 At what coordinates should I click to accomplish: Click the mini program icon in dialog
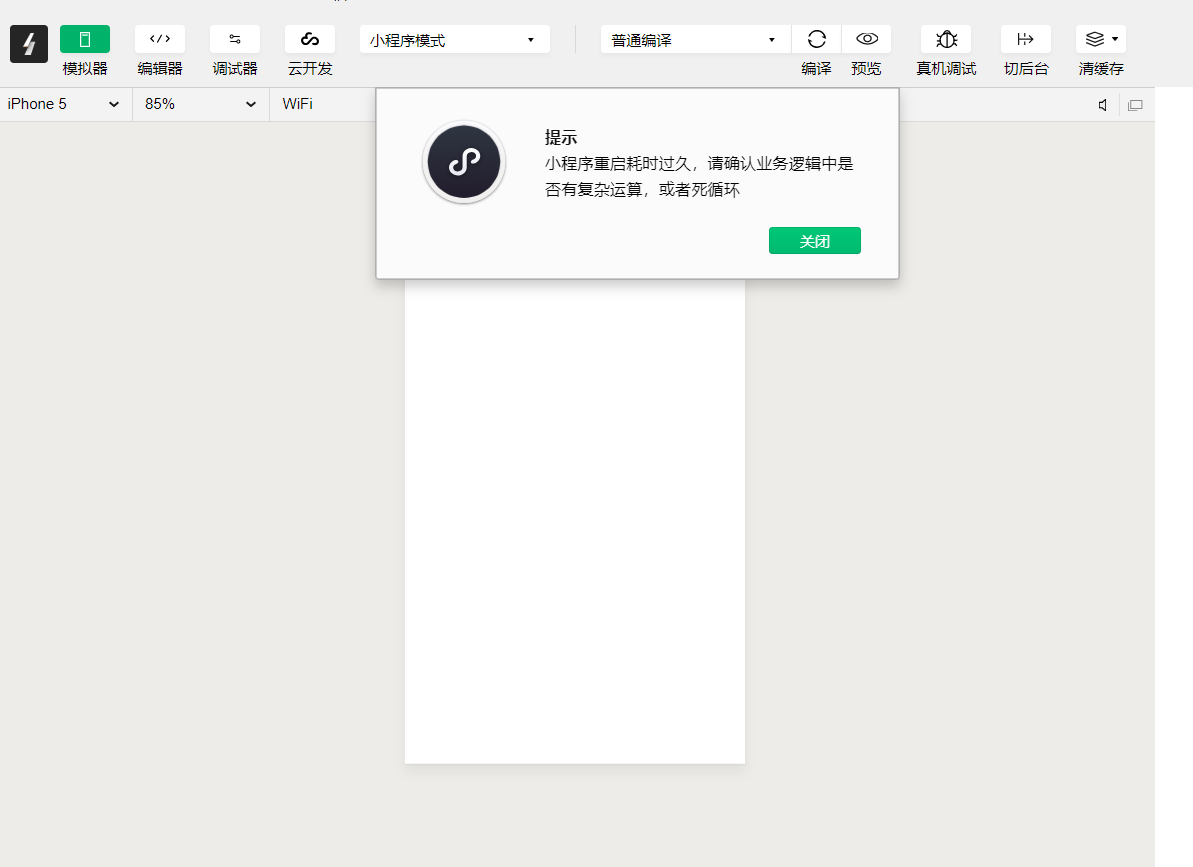[x=464, y=162]
